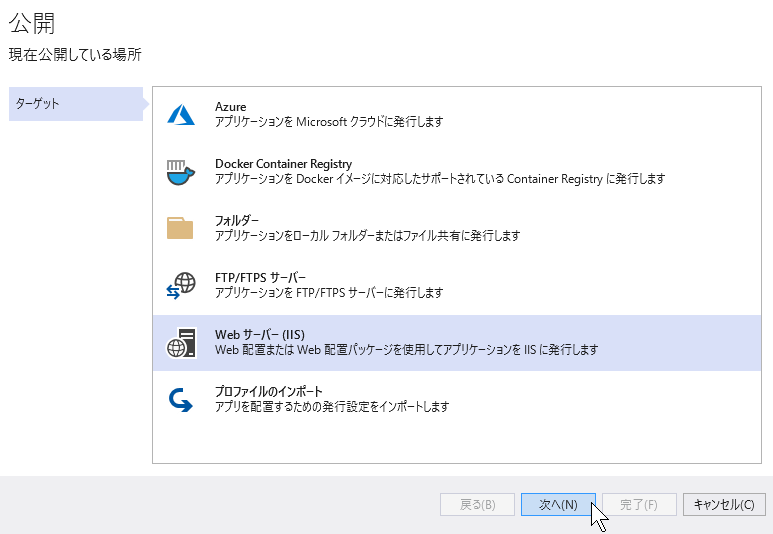
Task: Select the profile import arrow icon
Action: coord(180,399)
